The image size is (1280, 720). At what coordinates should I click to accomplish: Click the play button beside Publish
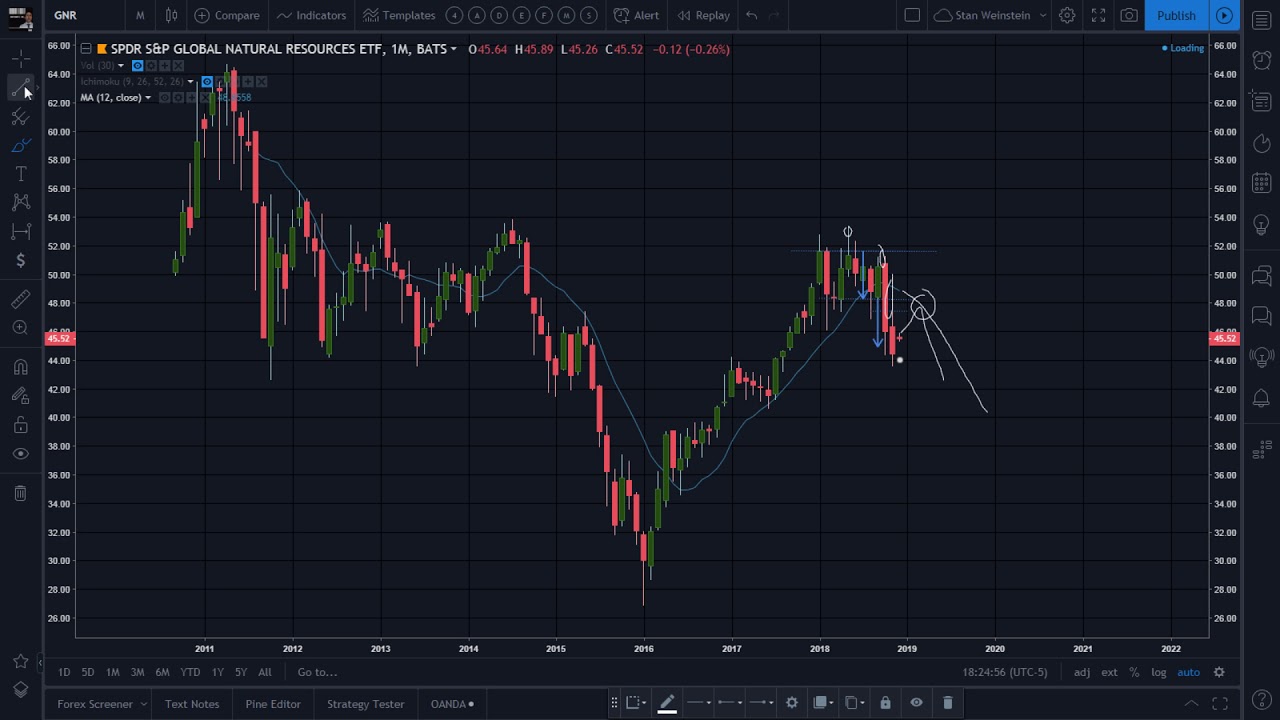click(1224, 15)
